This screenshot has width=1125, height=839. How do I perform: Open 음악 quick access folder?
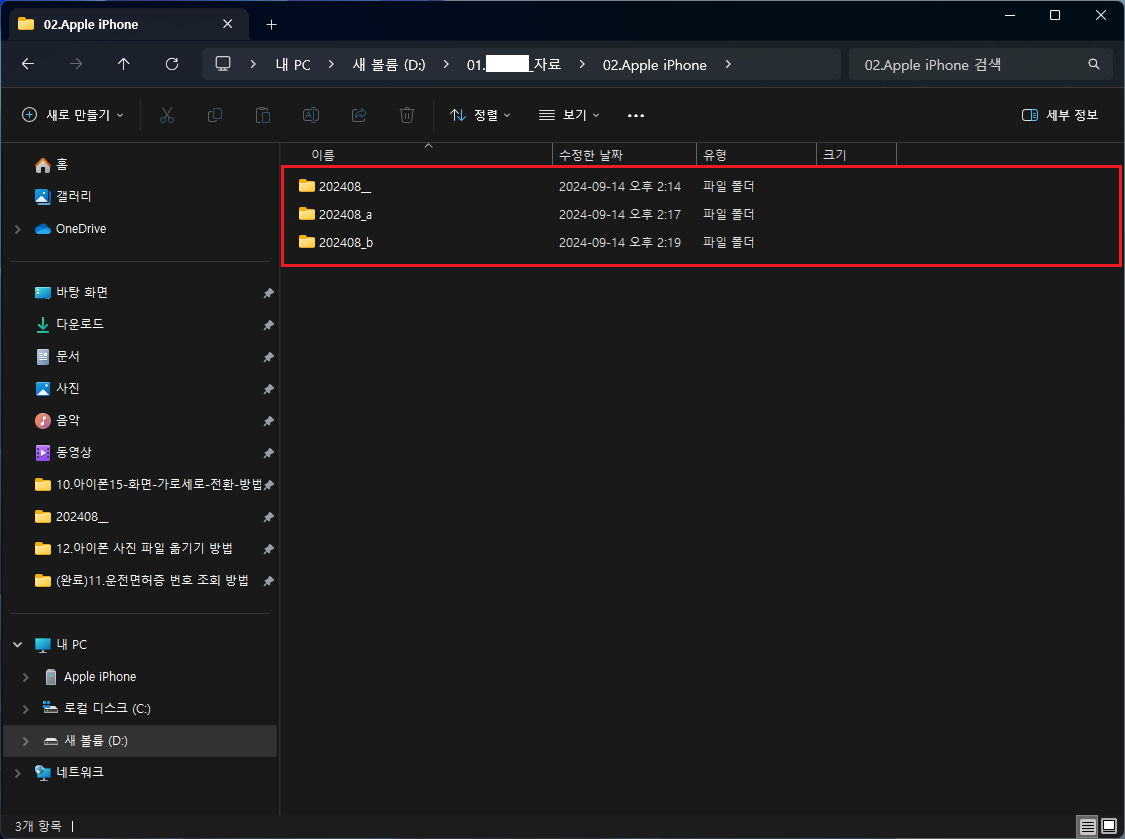pos(57,421)
